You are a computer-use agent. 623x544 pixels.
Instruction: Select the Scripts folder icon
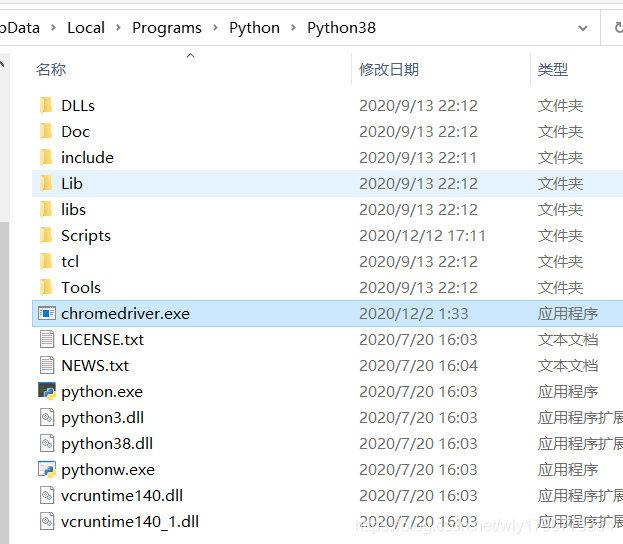(x=46, y=236)
